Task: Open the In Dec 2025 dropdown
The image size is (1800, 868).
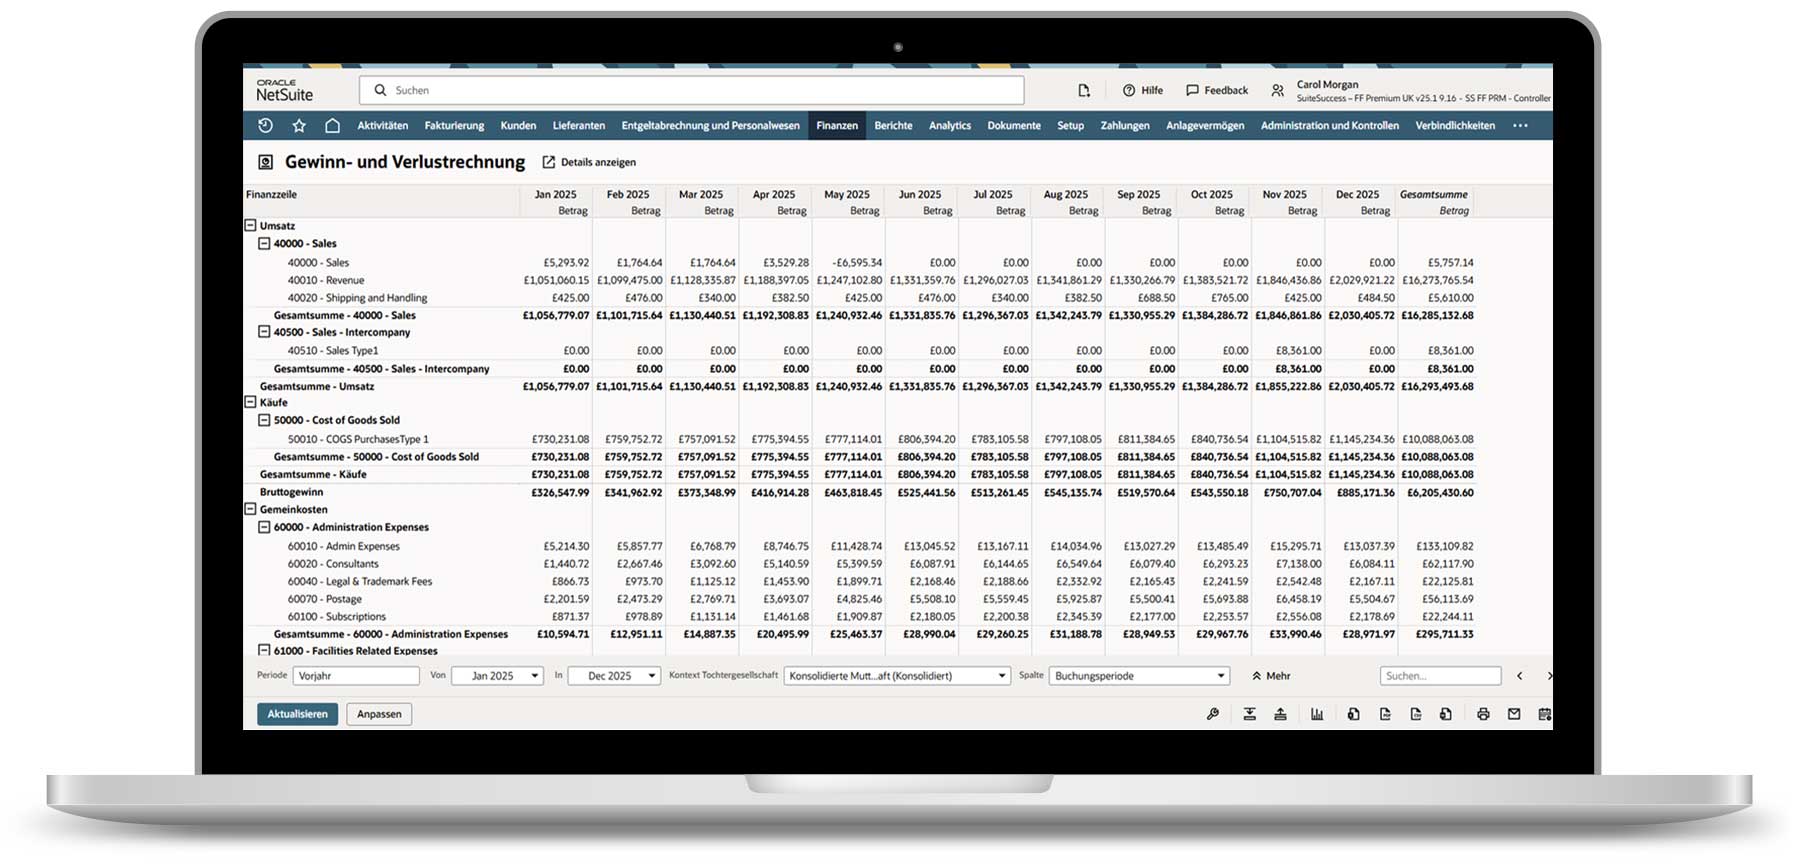Action: 614,676
